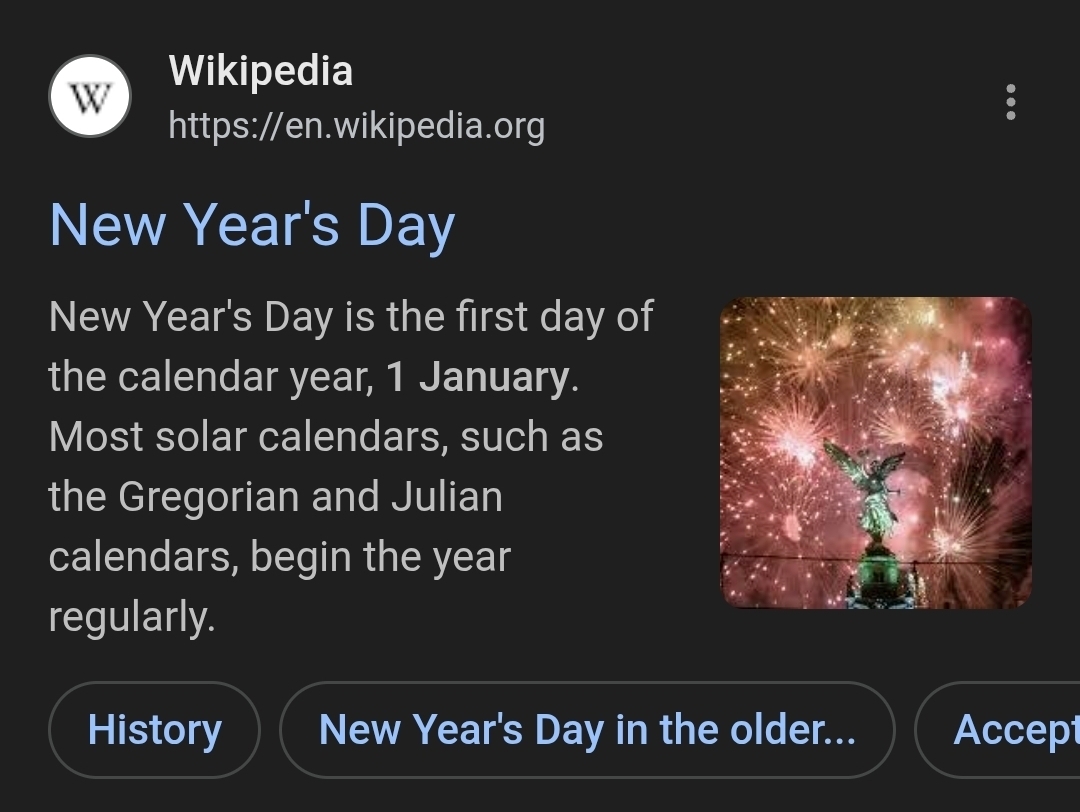Viewport: 1080px width, 812px height.
Task: Tap the Wikipedia site name
Action: click(260, 71)
